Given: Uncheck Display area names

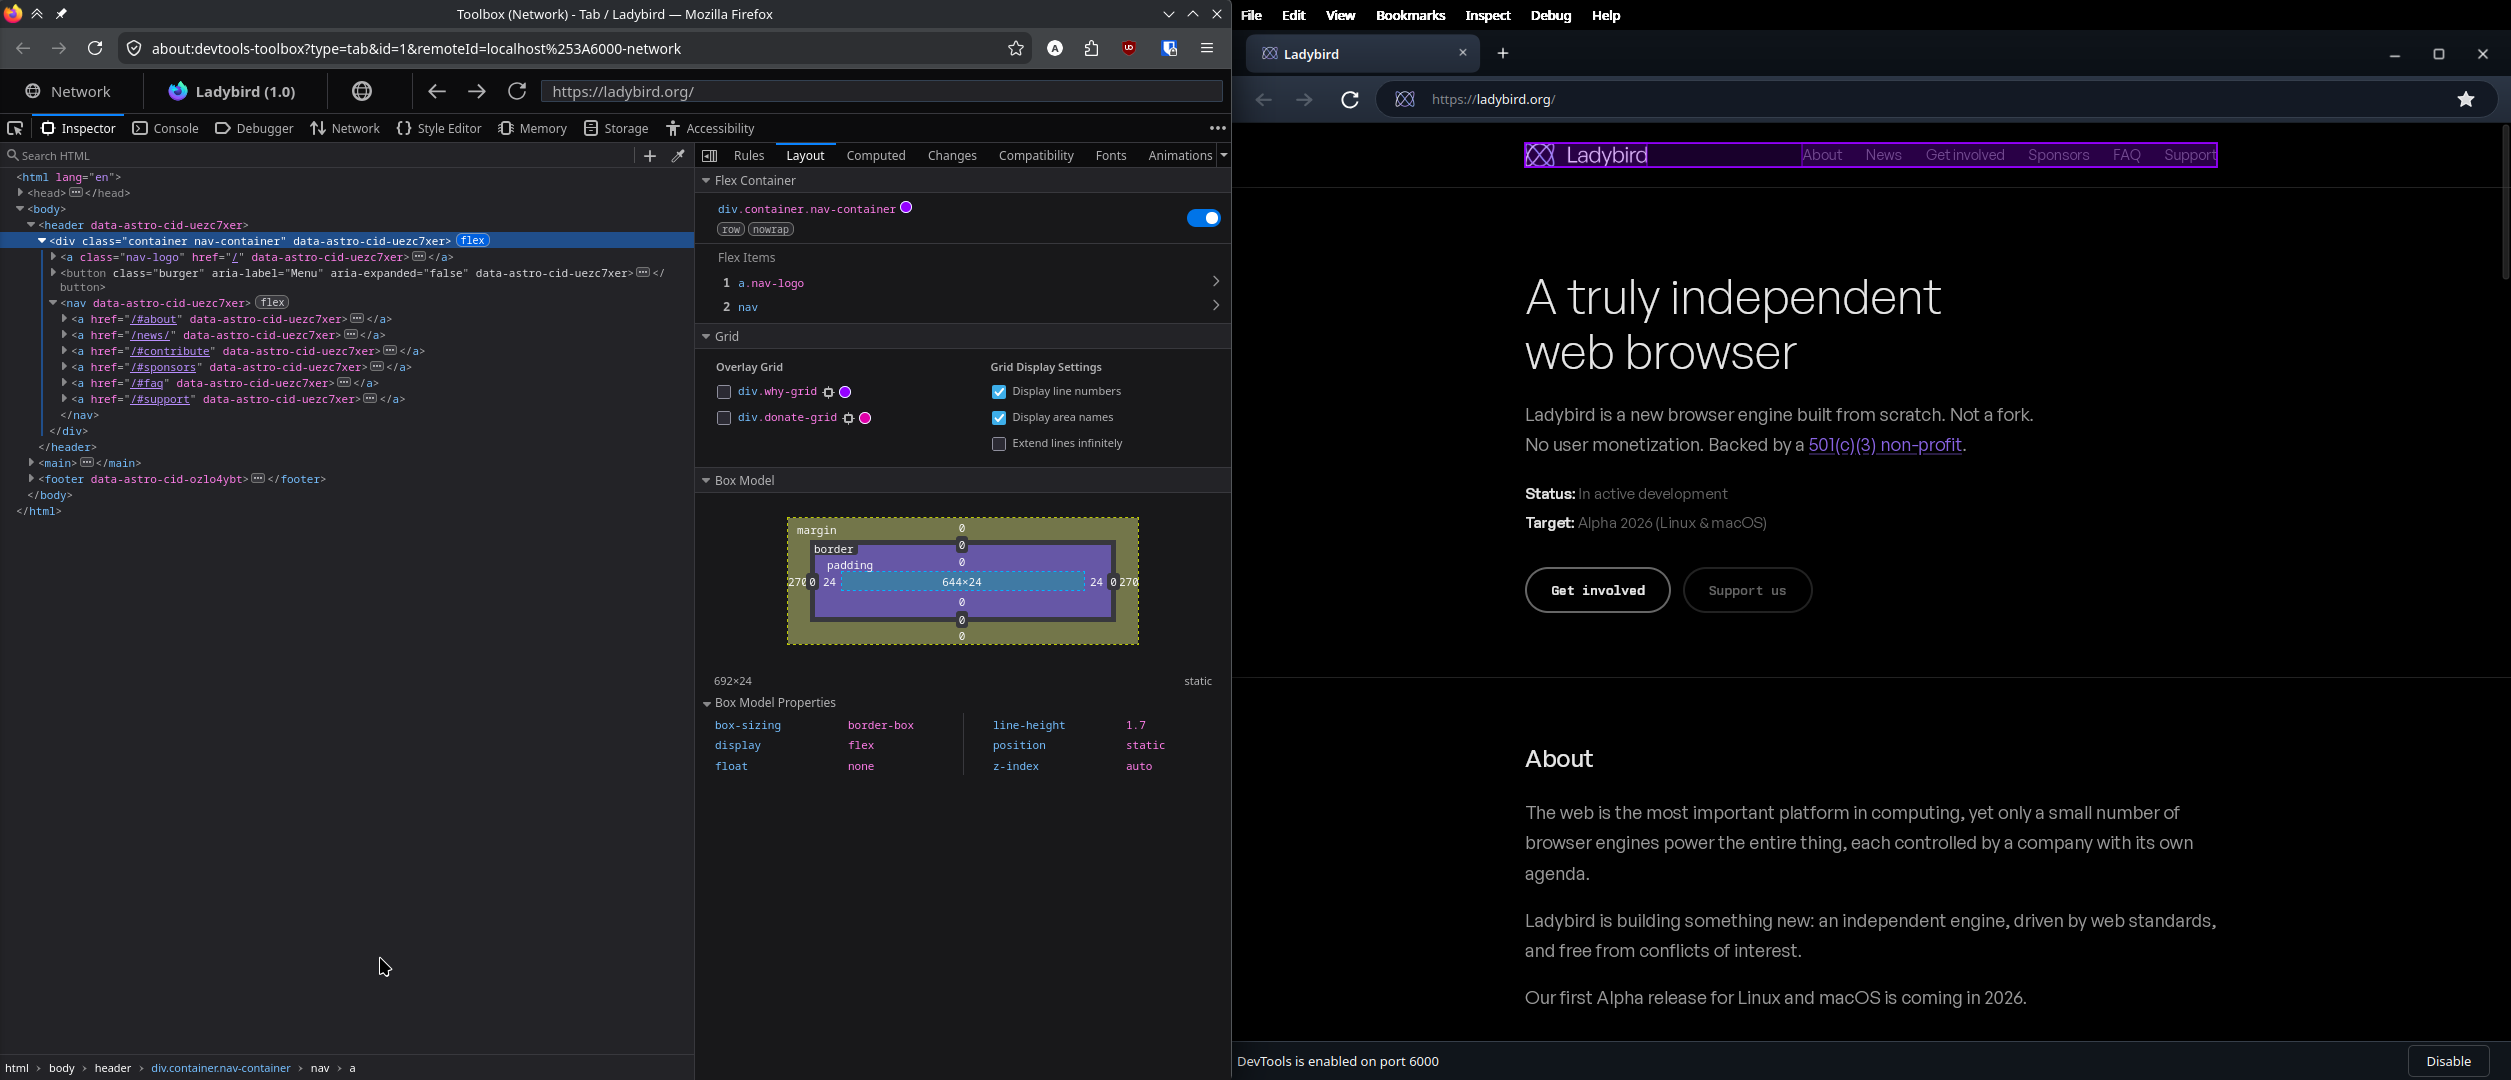Looking at the screenshot, I should (x=999, y=418).
